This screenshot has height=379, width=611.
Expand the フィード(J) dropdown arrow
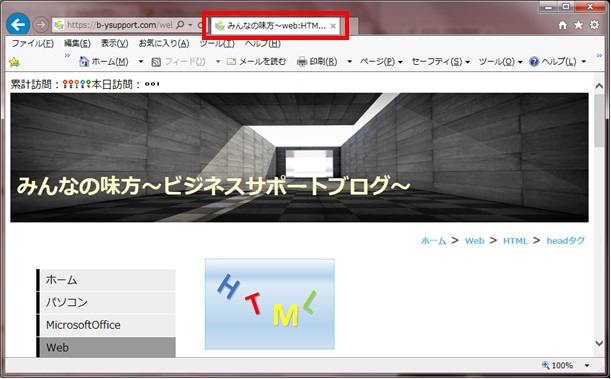217,62
